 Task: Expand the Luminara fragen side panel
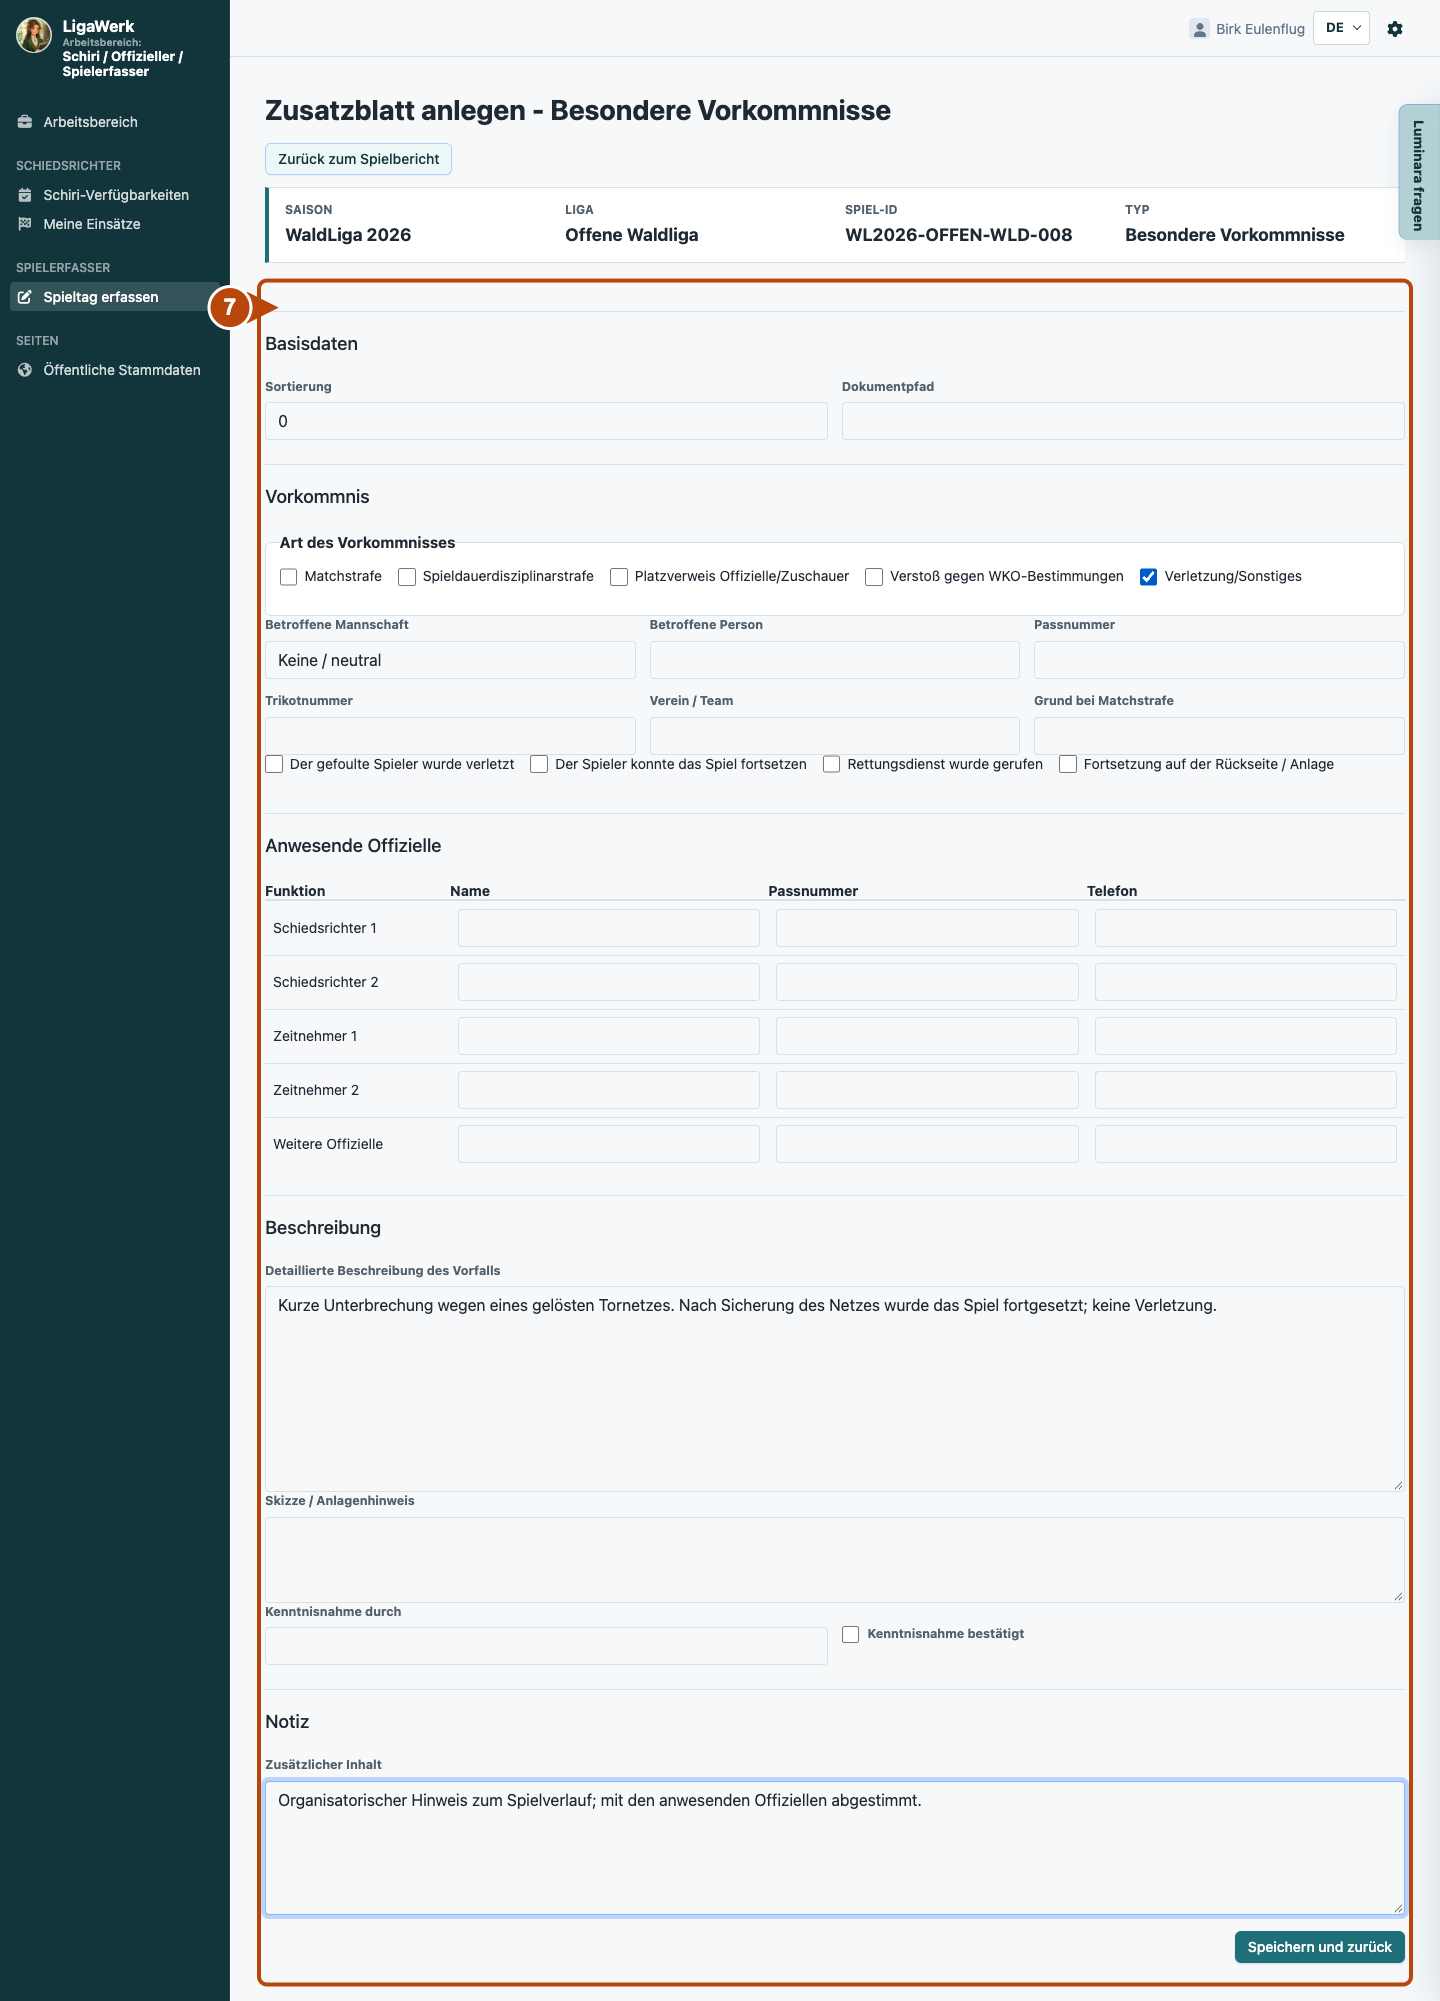click(x=1418, y=172)
